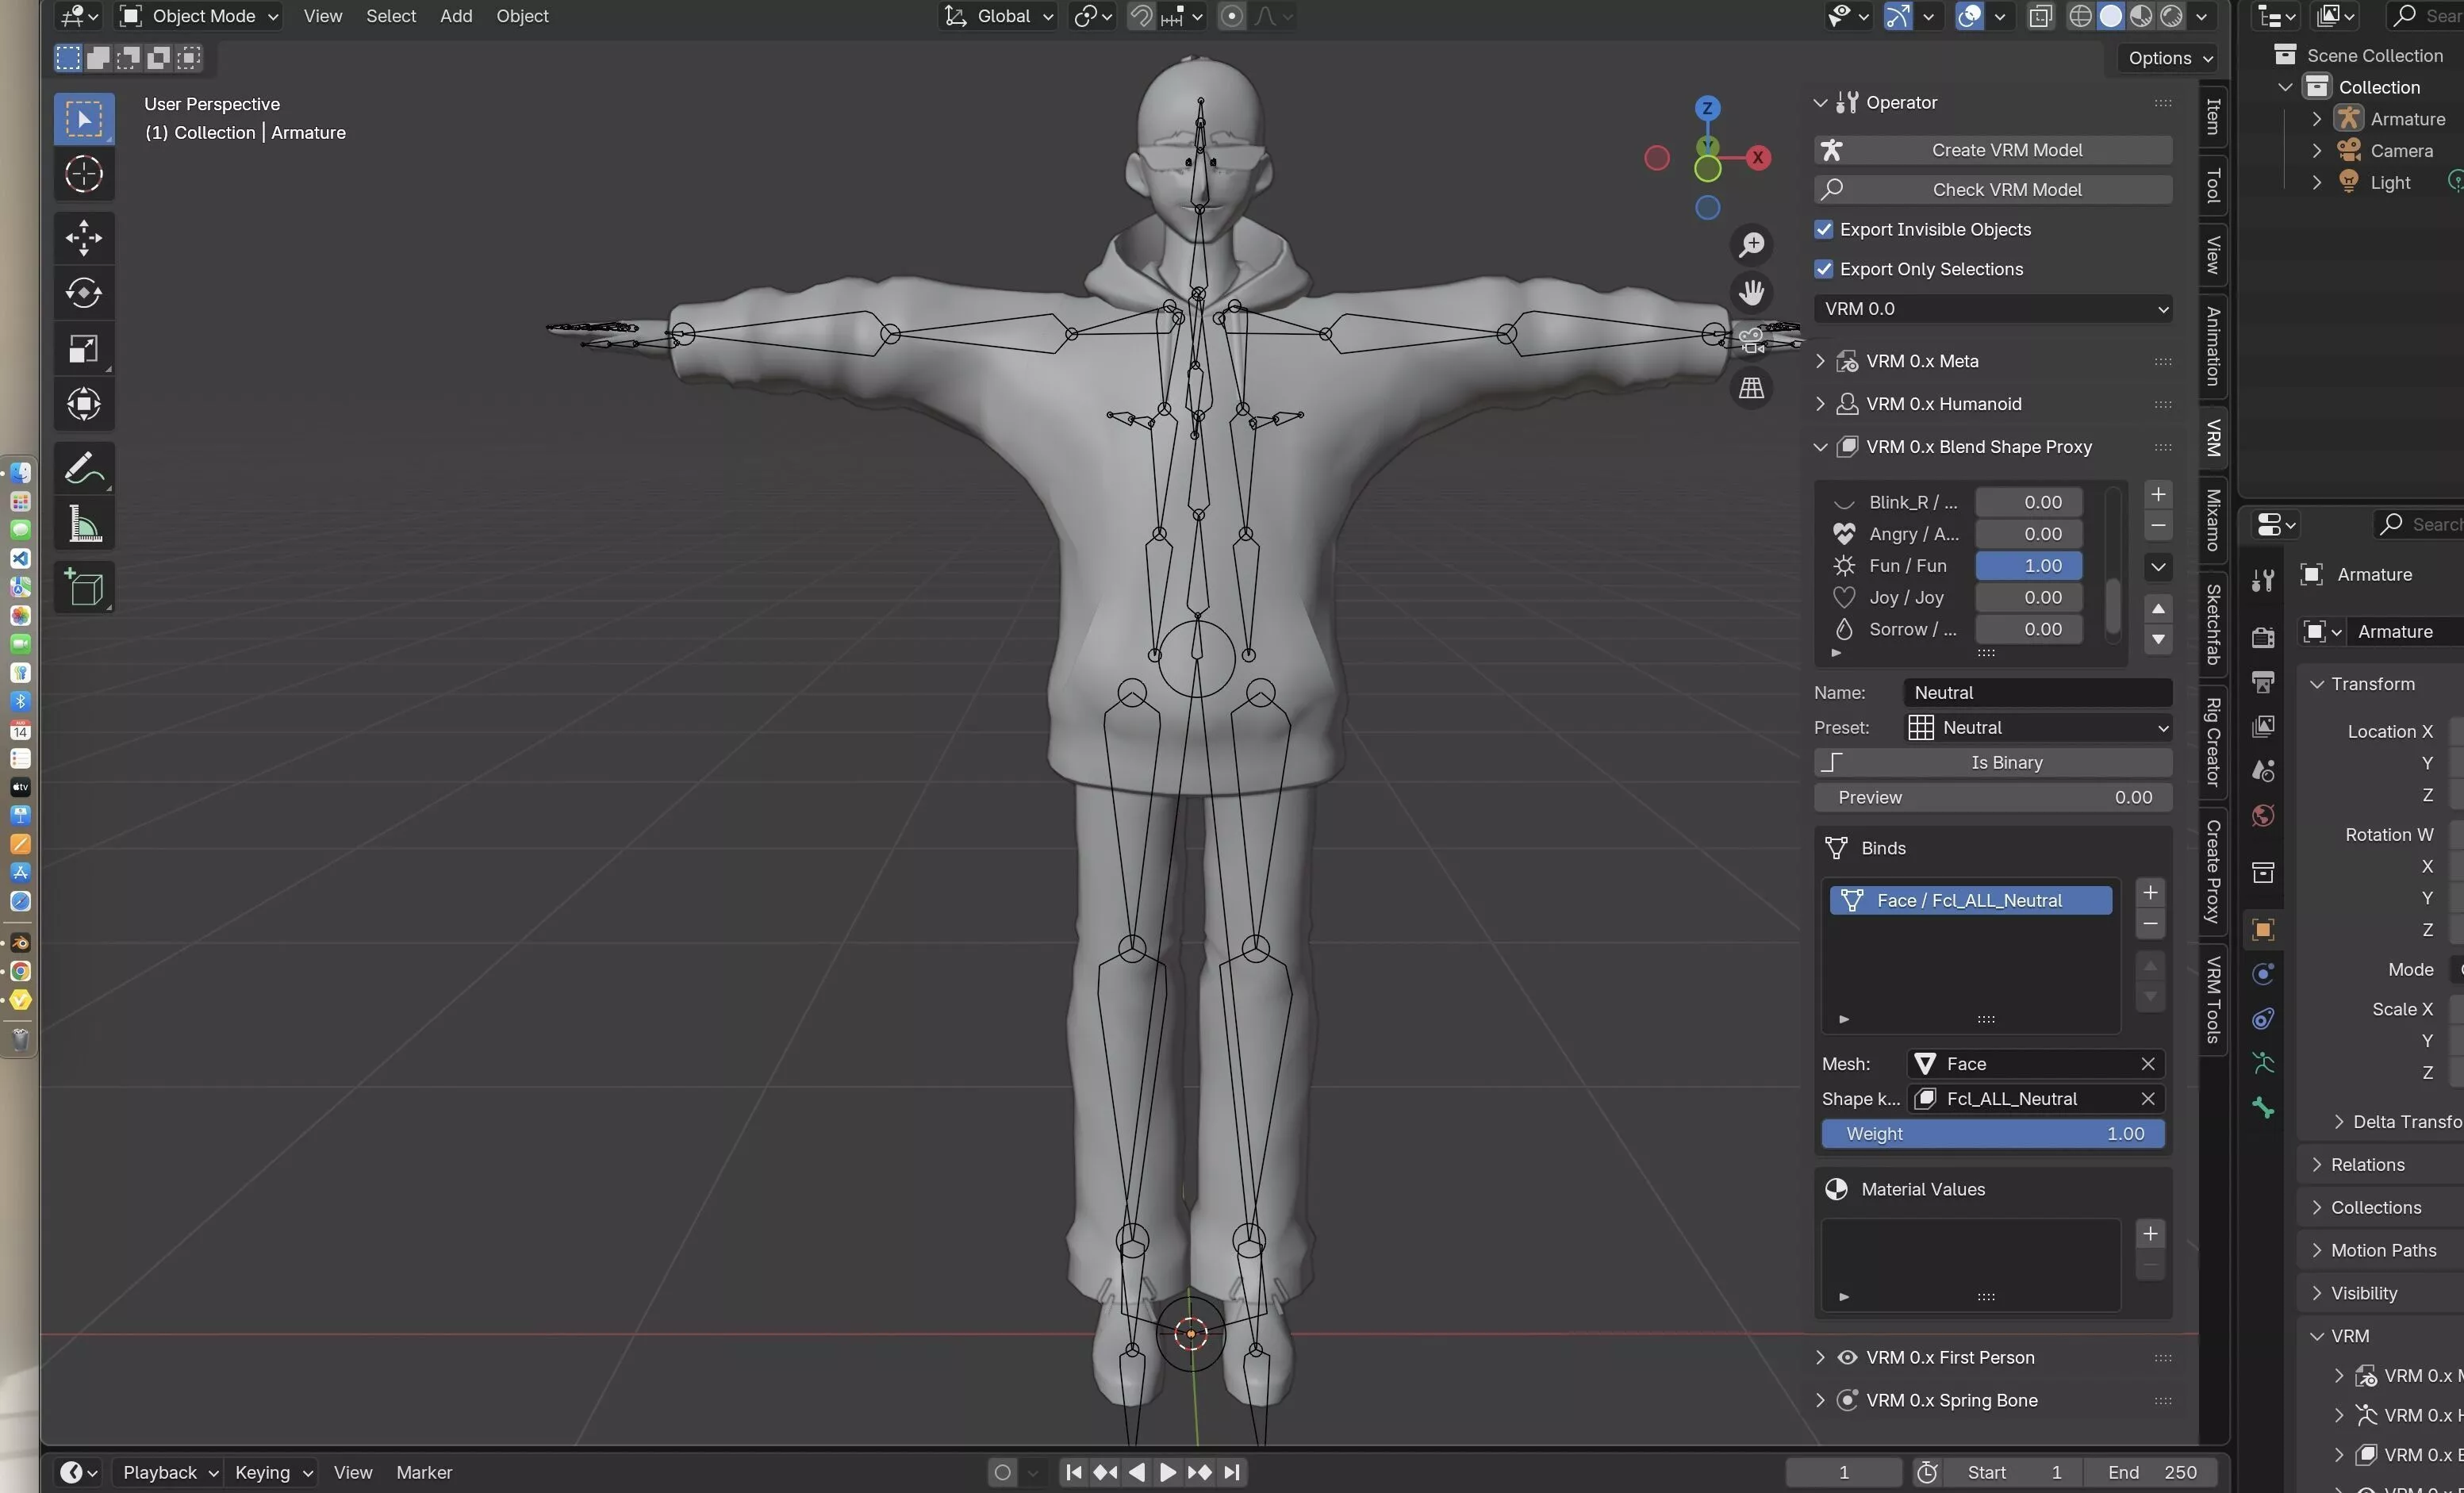Image resolution: width=2464 pixels, height=1493 pixels.
Task: Click the Check VRM Model button
Action: 1992,190
